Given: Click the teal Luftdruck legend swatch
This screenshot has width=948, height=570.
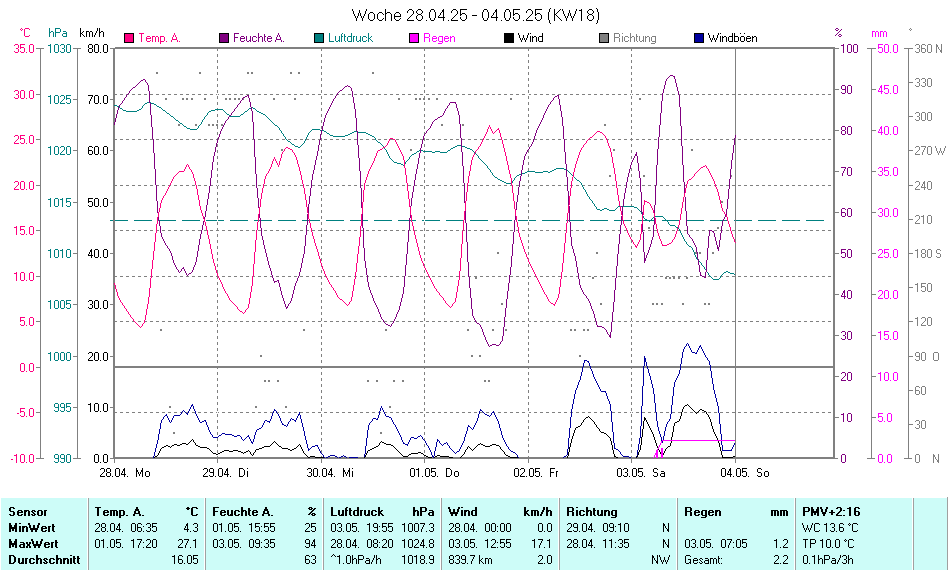Looking at the screenshot, I should click(319, 38).
